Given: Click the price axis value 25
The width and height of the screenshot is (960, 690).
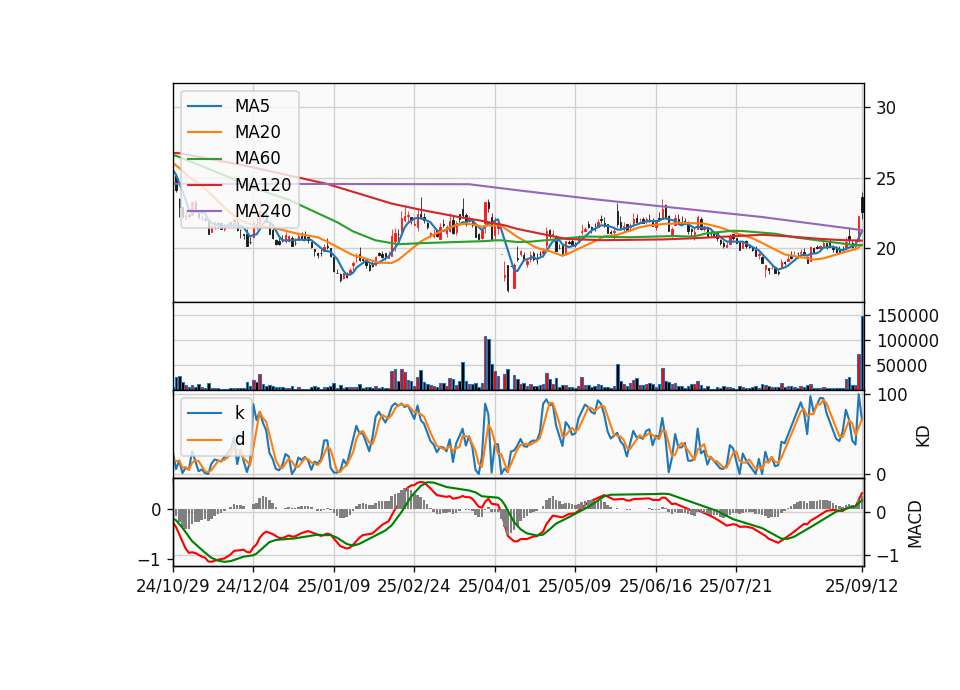Looking at the screenshot, I should (x=886, y=179).
